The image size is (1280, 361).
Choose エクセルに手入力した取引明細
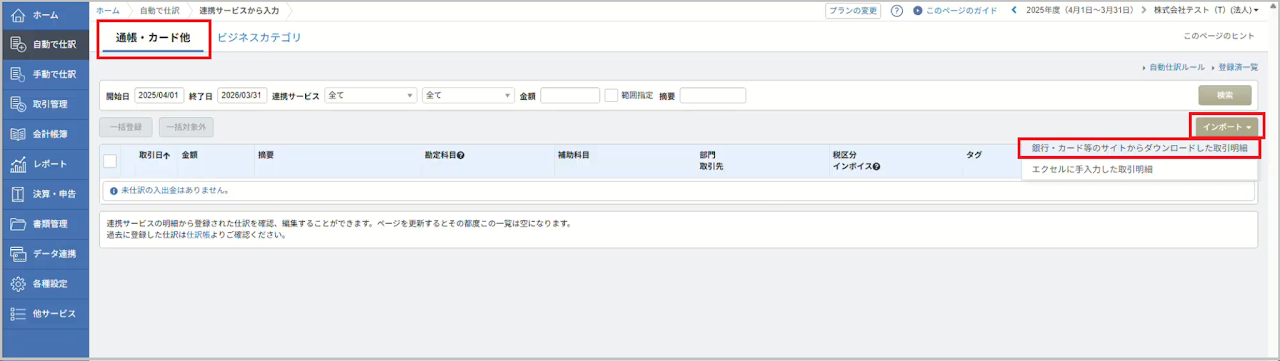[1092, 170]
